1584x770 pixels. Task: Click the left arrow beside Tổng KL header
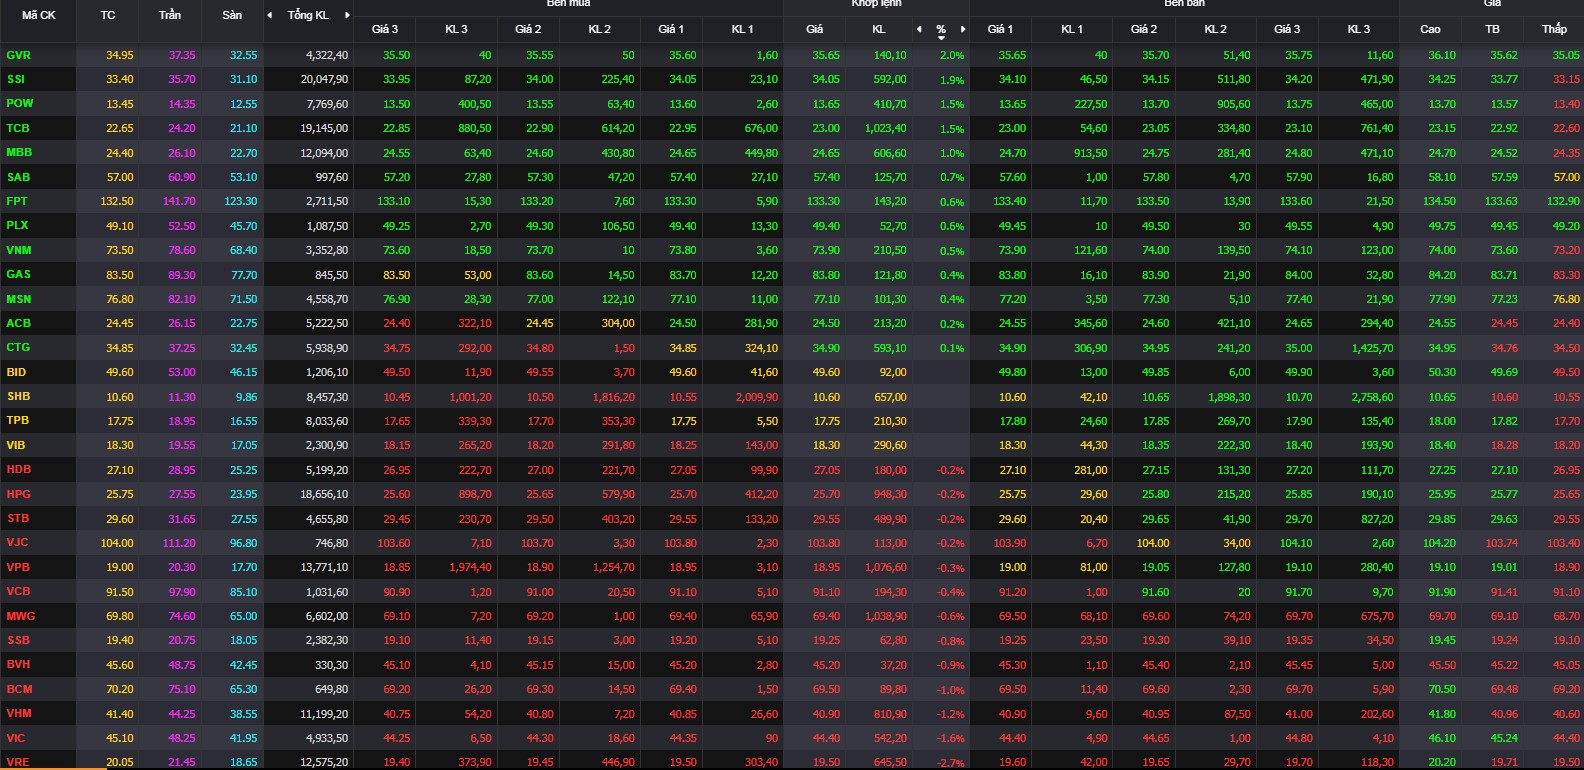pos(269,15)
